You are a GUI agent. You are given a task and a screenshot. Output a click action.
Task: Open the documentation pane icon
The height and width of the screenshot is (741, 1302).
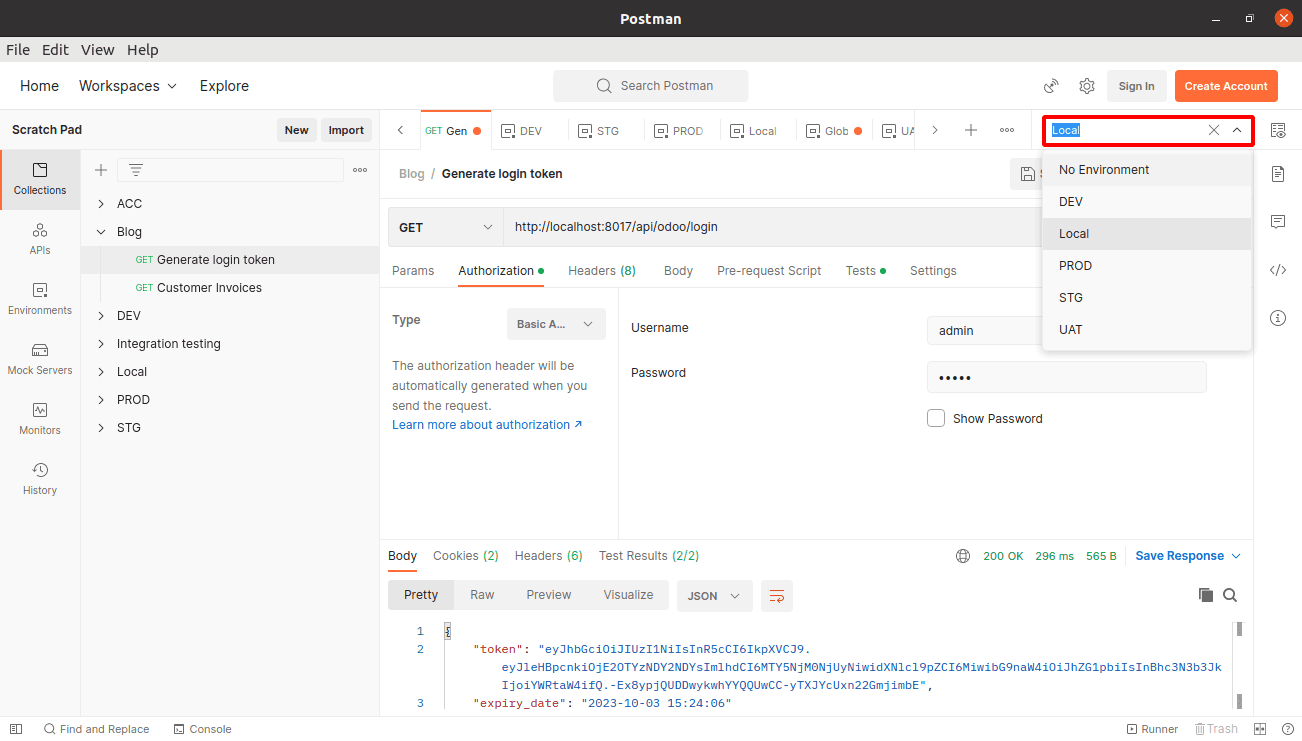tap(1278, 174)
